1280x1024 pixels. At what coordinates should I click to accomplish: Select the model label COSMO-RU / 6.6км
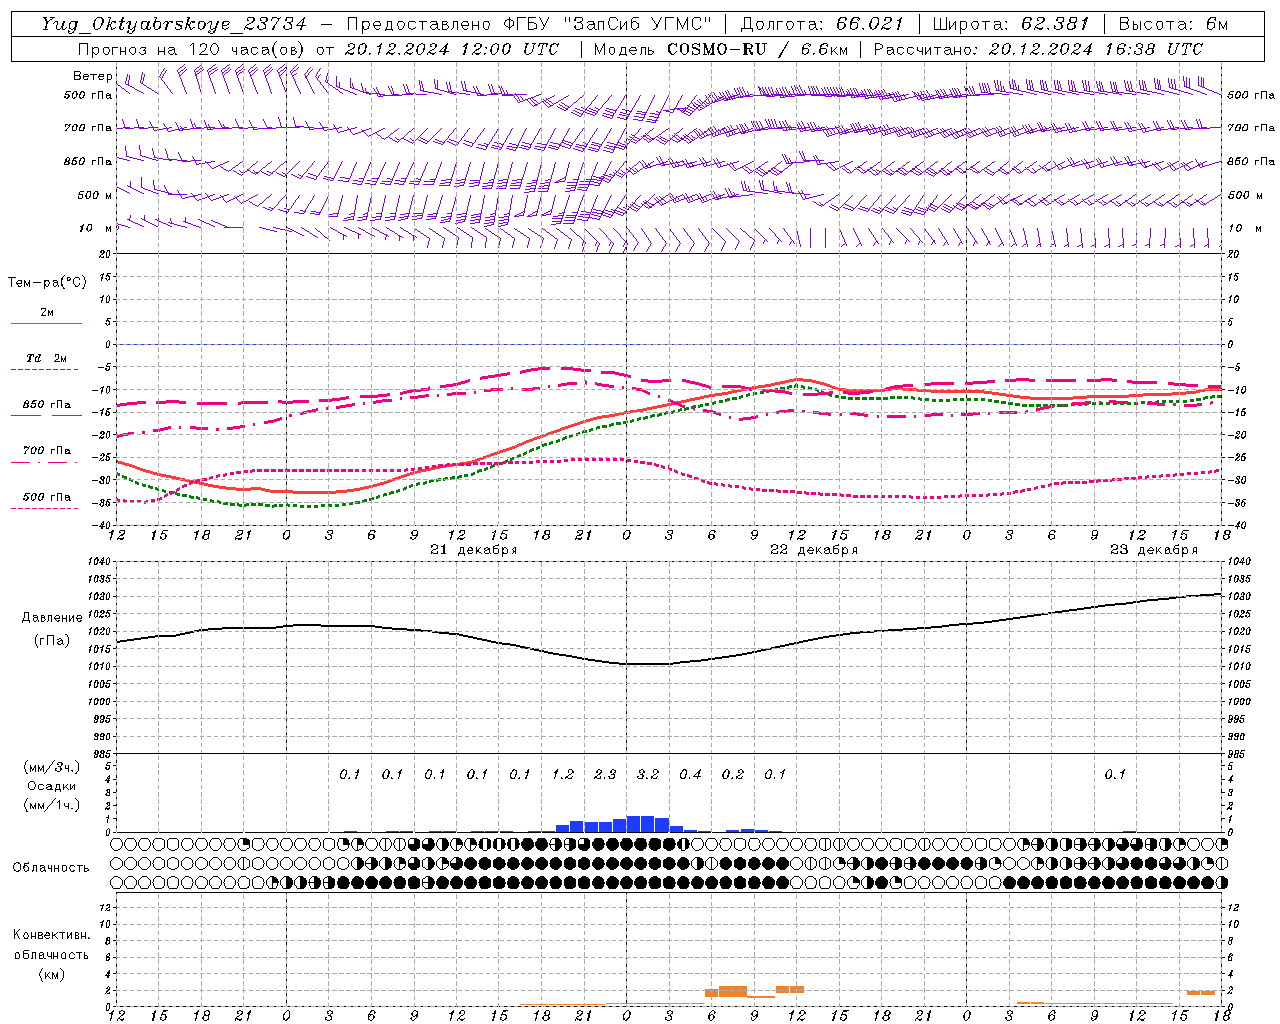tap(758, 49)
